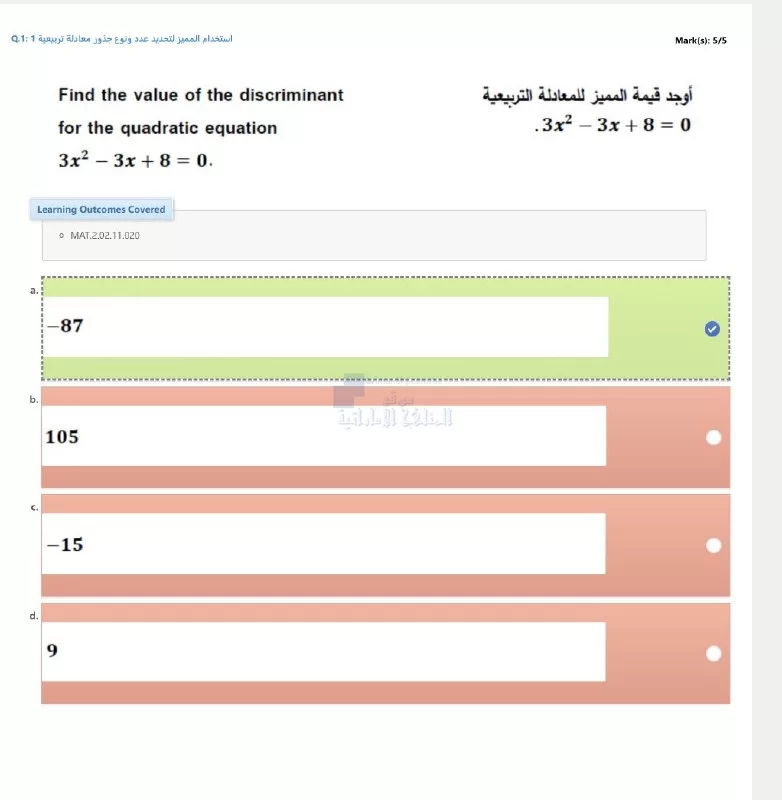Click the option letter 'a.' label
The image size is (782, 800).
click(34, 290)
